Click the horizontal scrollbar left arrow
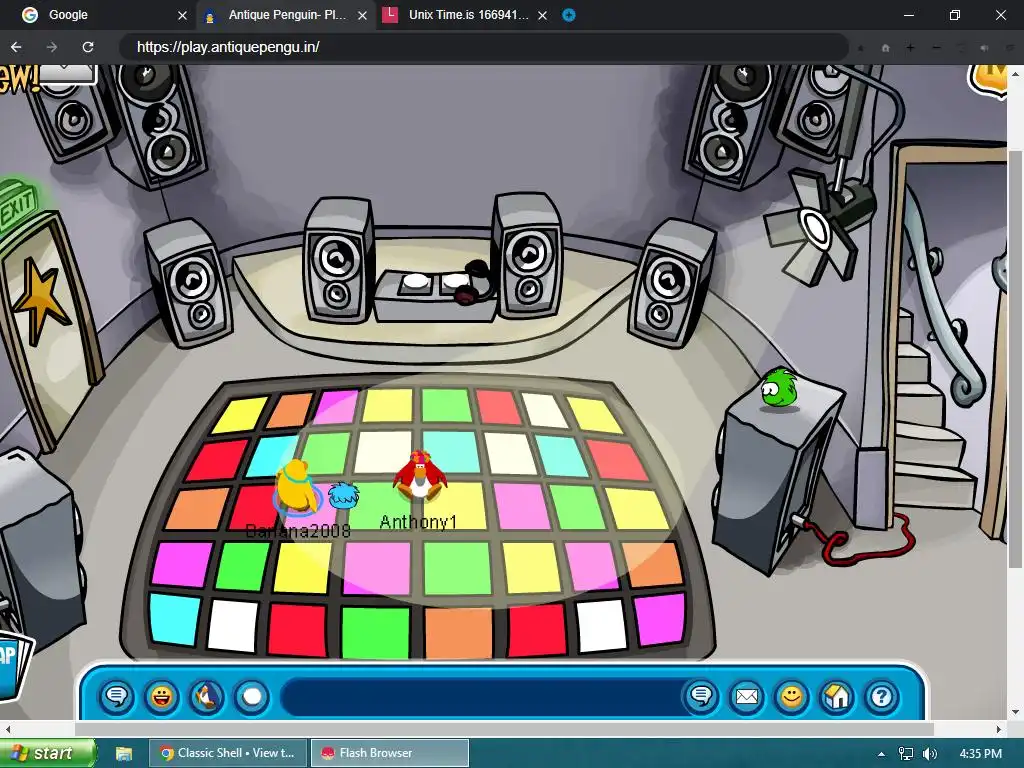Screen dimensions: 1024x768 coord(7,729)
